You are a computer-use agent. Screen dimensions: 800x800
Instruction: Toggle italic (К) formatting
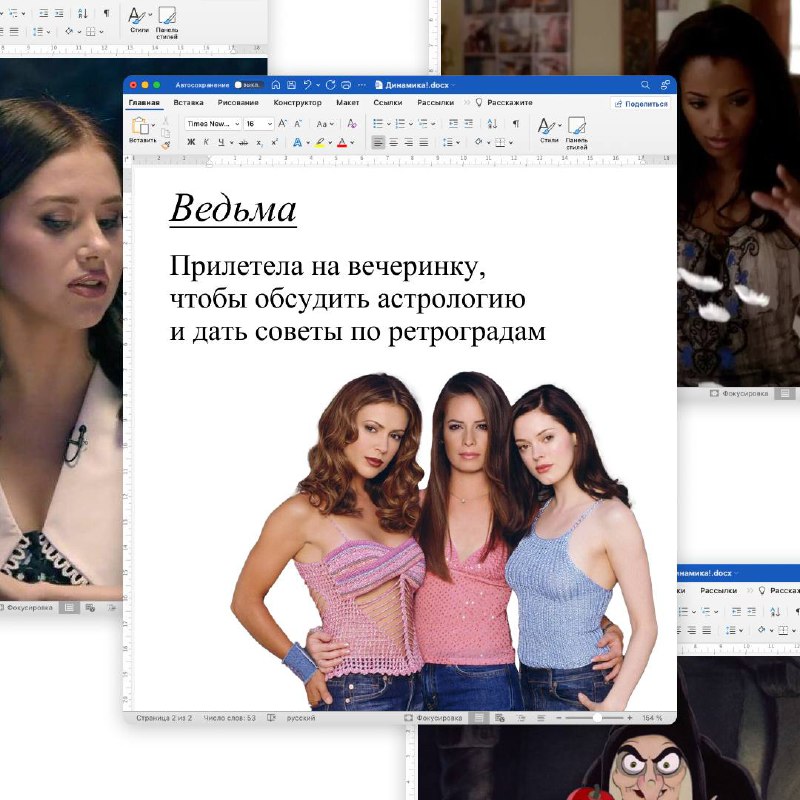206,142
